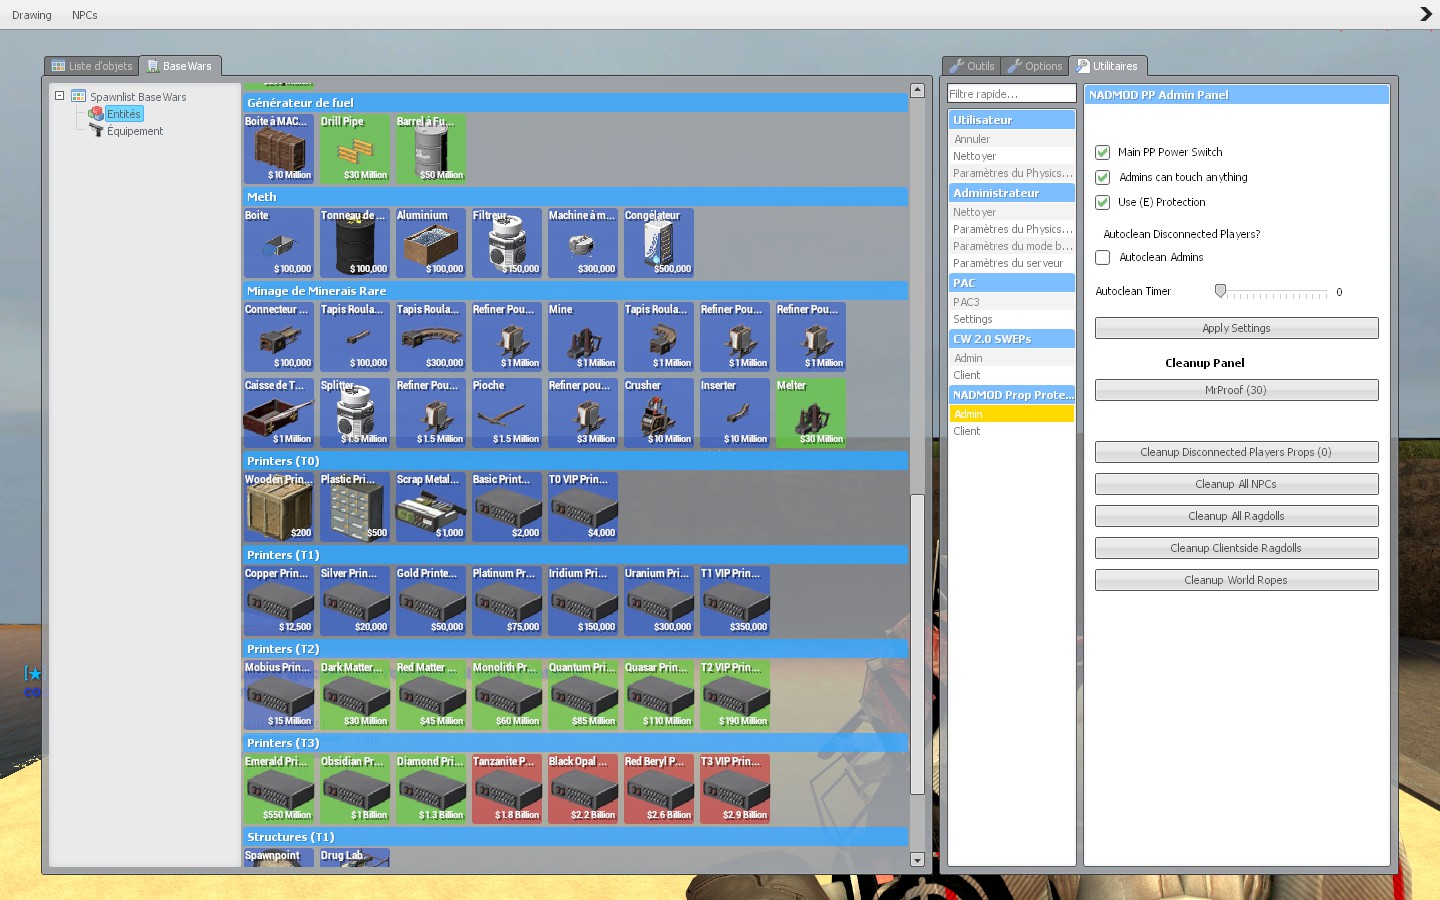
Task: Click Cleanup All NPCs button
Action: point(1236,484)
